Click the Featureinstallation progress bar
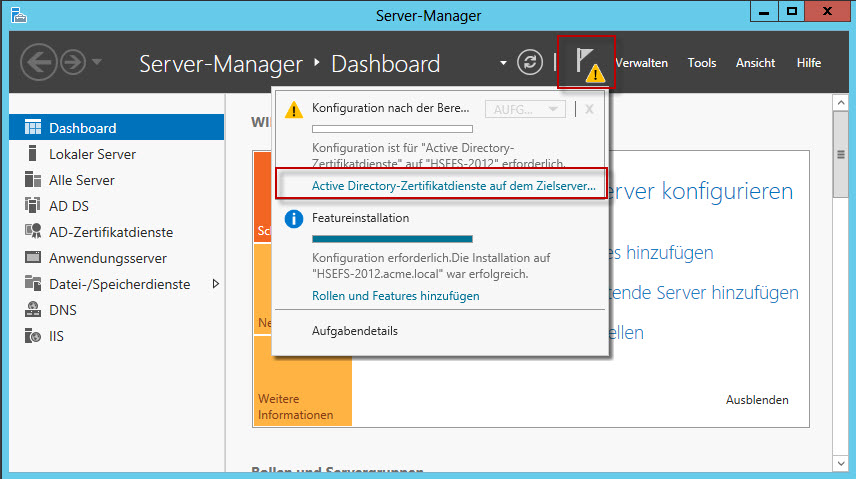 (x=392, y=239)
